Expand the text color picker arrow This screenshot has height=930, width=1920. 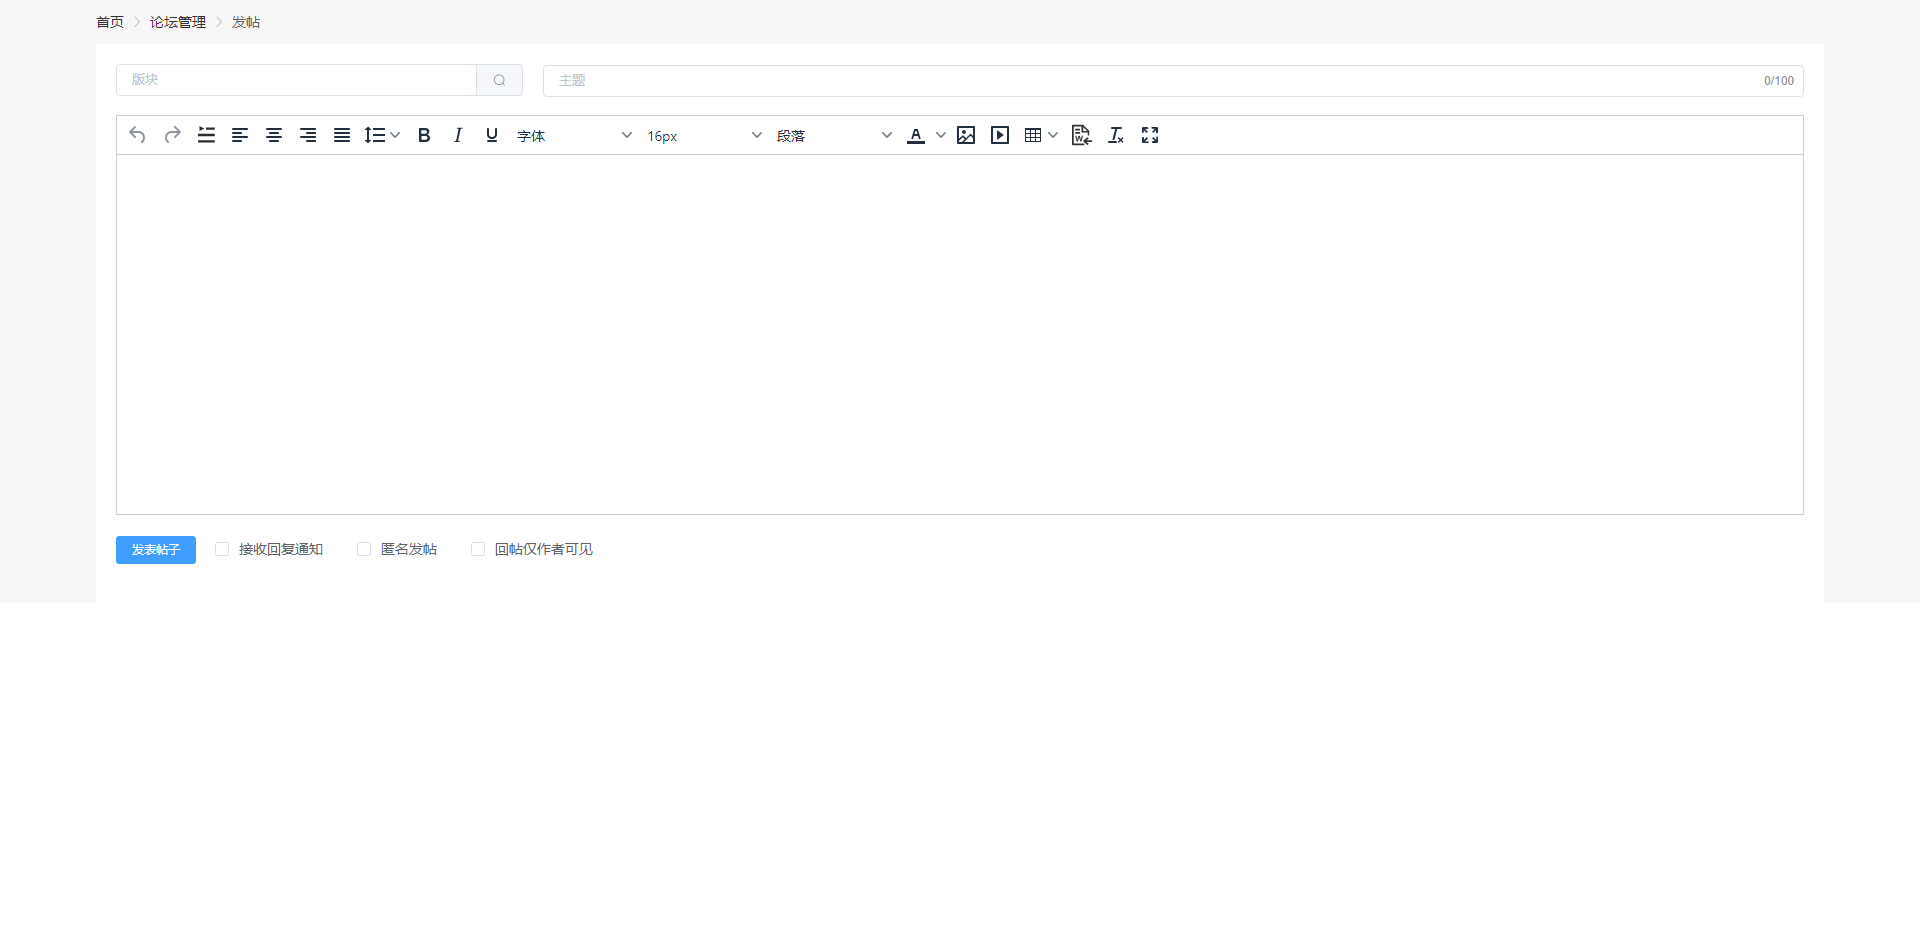pos(941,135)
